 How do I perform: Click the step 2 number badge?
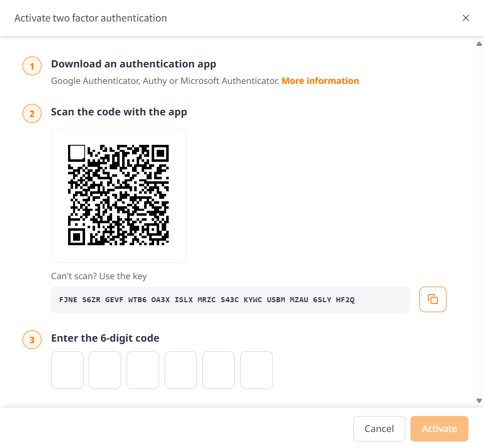coord(32,114)
